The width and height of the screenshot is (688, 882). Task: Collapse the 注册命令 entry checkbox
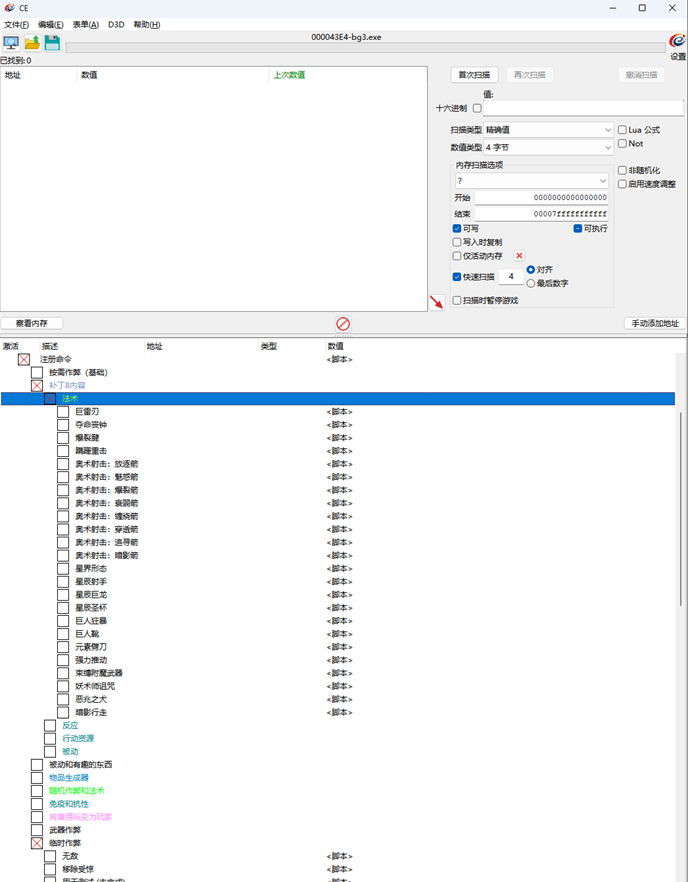pos(24,359)
